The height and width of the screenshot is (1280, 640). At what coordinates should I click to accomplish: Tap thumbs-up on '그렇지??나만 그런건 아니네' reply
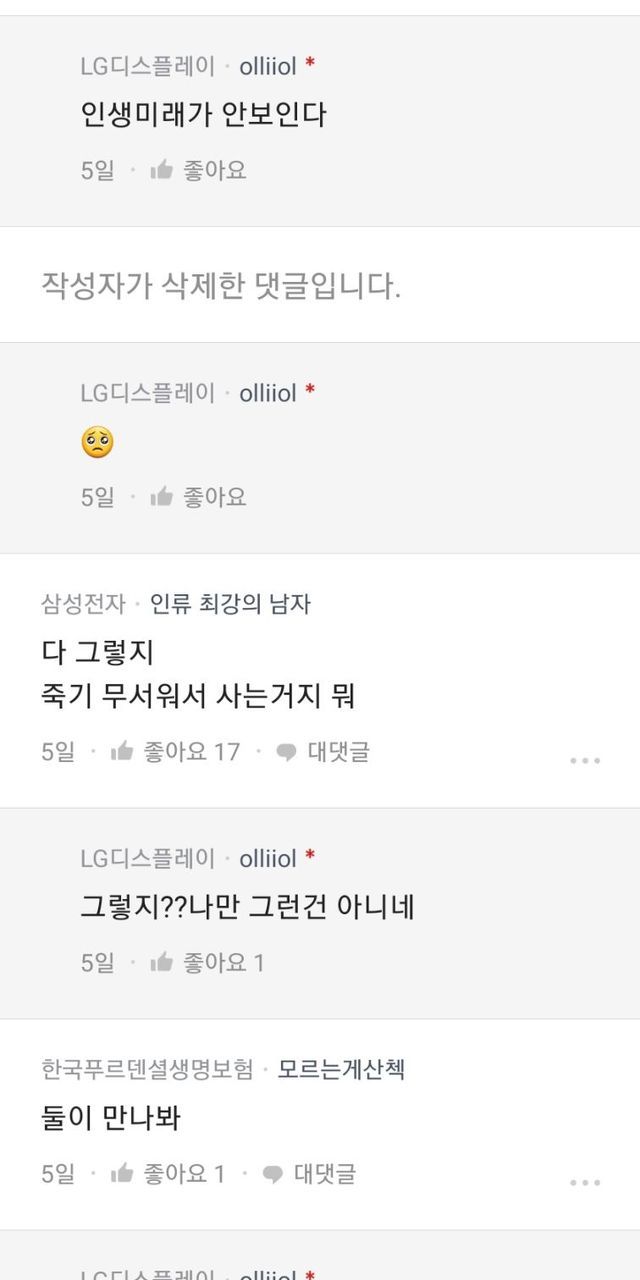(161, 963)
